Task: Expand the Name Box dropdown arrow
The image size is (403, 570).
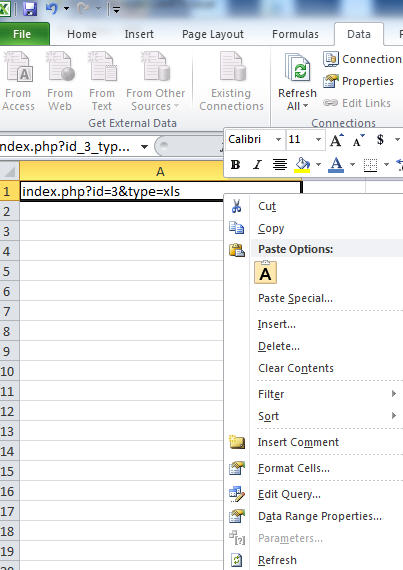Action: point(144,147)
